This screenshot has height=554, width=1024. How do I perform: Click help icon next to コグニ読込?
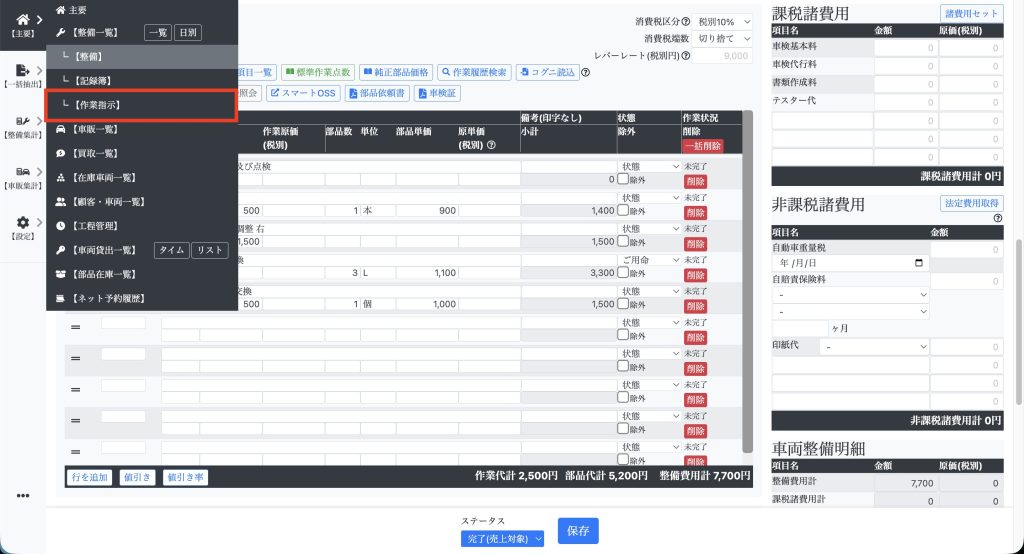click(x=585, y=72)
